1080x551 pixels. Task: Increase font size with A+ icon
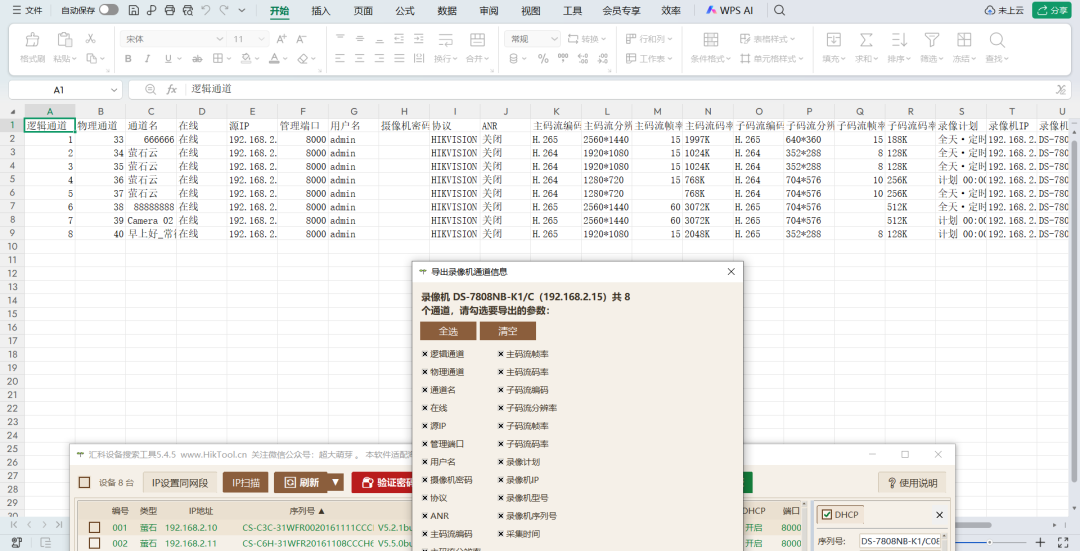point(282,39)
